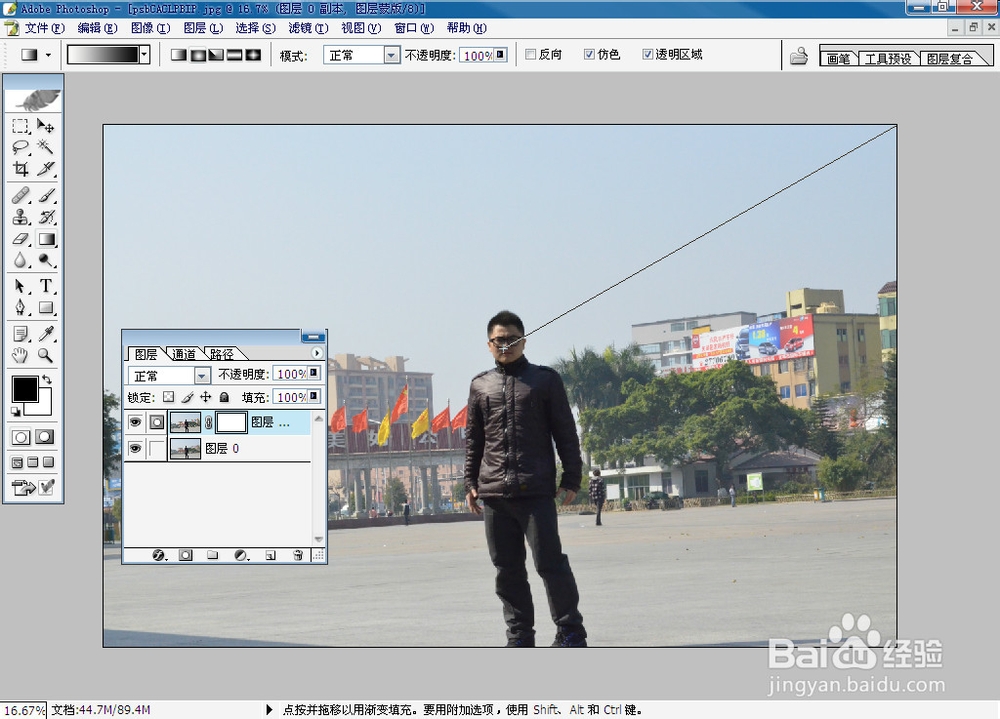Reset default foreground and background colors
The width and height of the screenshot is (1000, 719).
[16, 412]
